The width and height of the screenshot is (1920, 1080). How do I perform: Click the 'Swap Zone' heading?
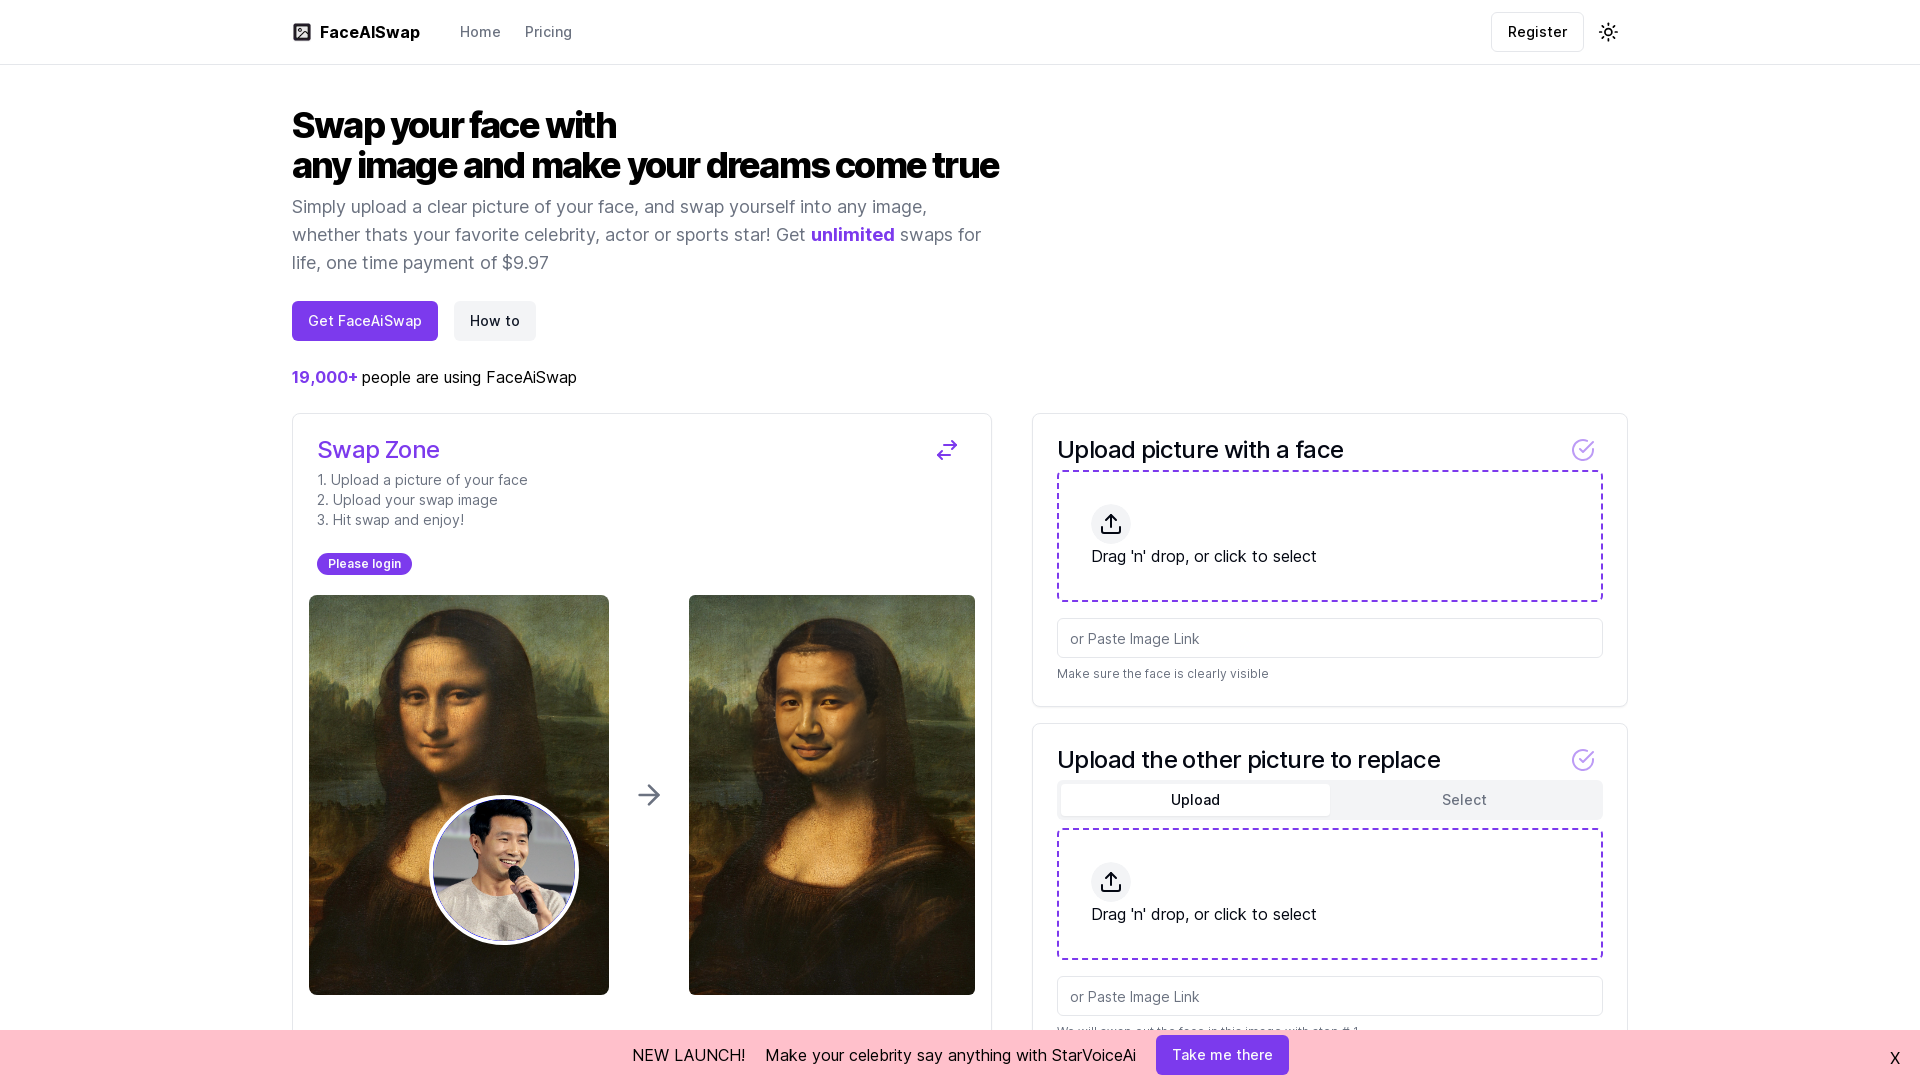pyautogui.click(x=378, y=450)
